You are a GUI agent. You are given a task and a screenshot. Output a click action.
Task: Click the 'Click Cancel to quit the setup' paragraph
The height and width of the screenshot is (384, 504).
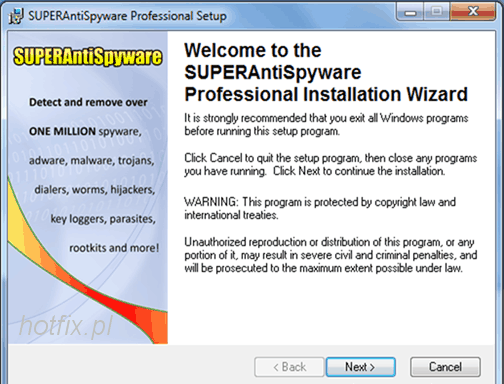point(331,164)
